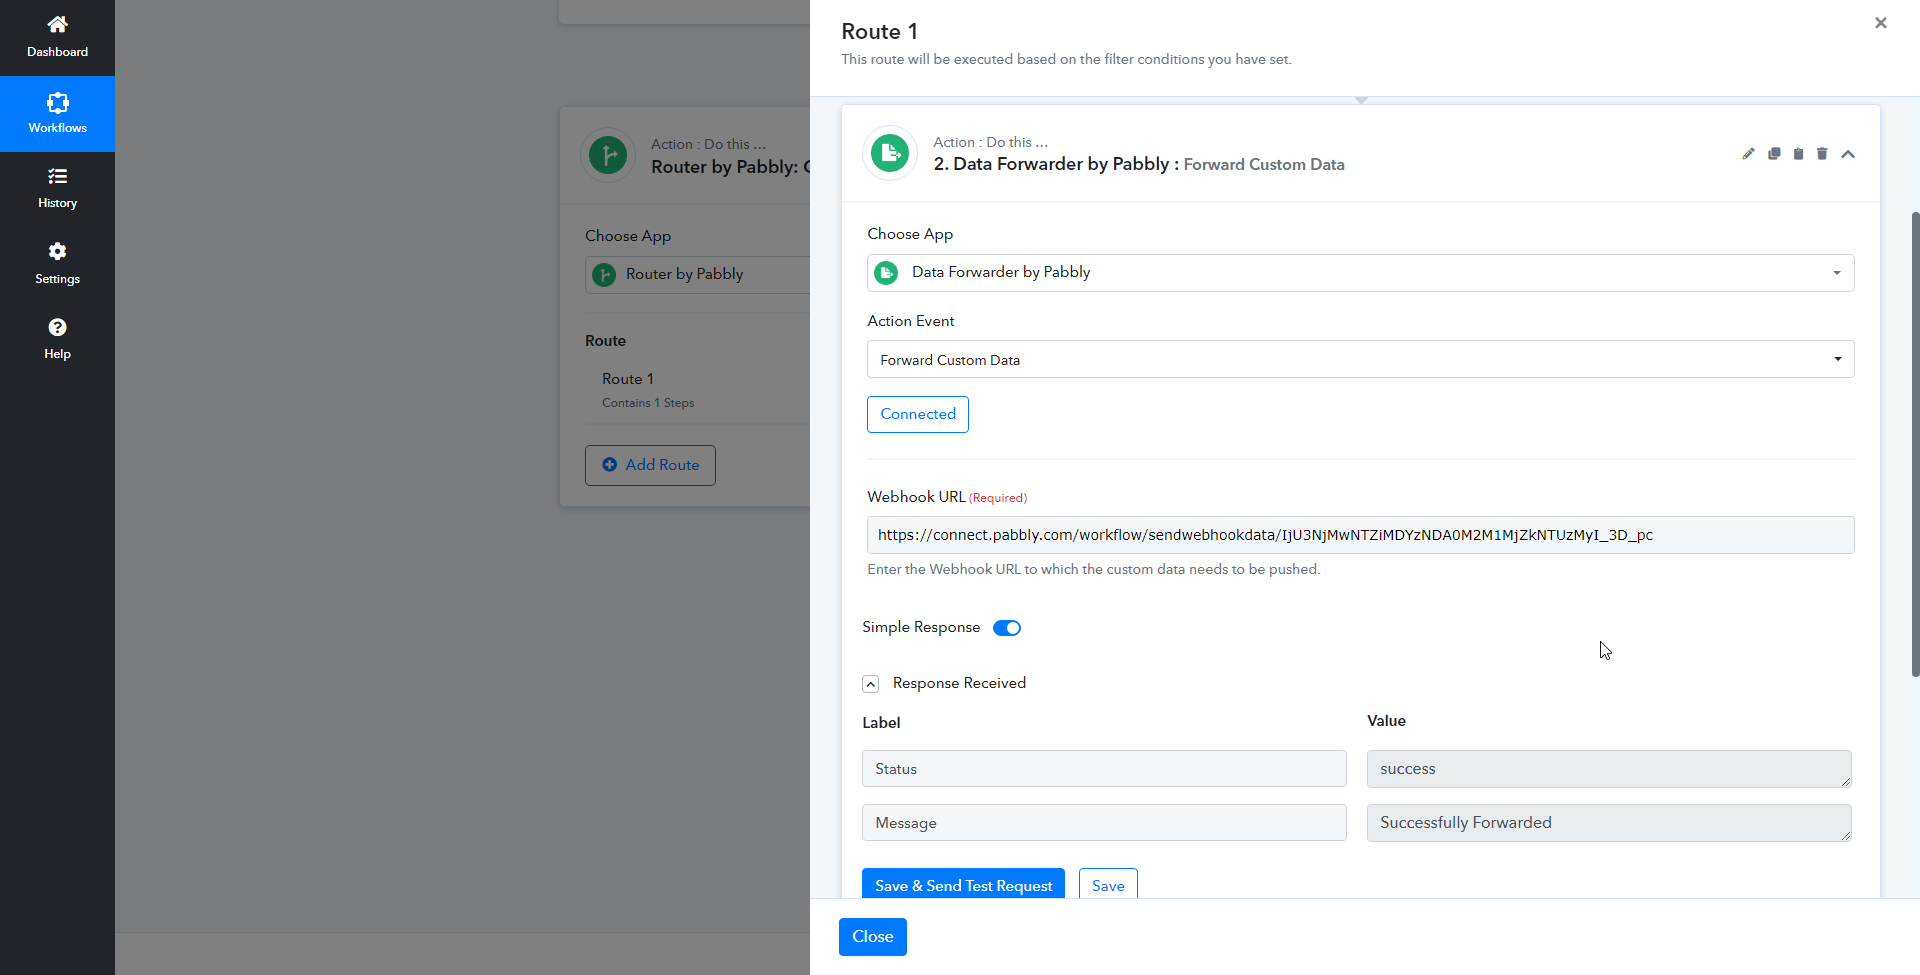Click the Message label field

(1104, 823)
